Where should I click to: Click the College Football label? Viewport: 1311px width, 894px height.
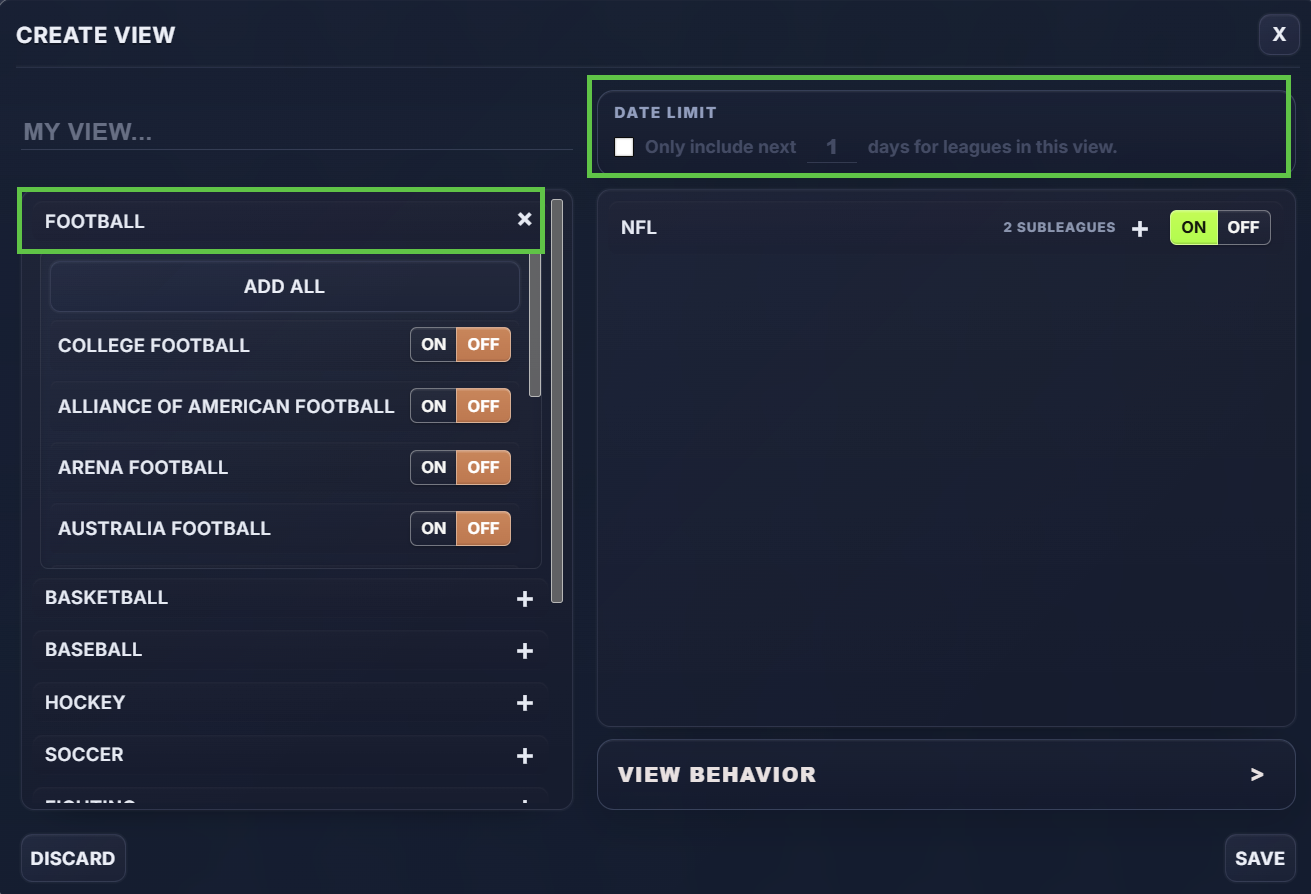(154, 346)
